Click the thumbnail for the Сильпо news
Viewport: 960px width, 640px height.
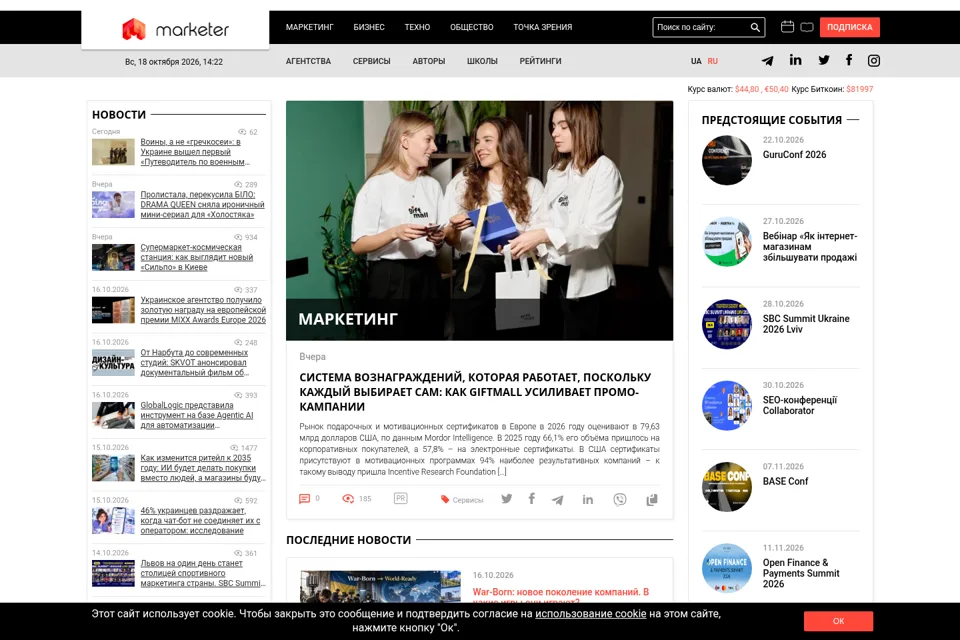pyautogui.click(x=113, y=257)
